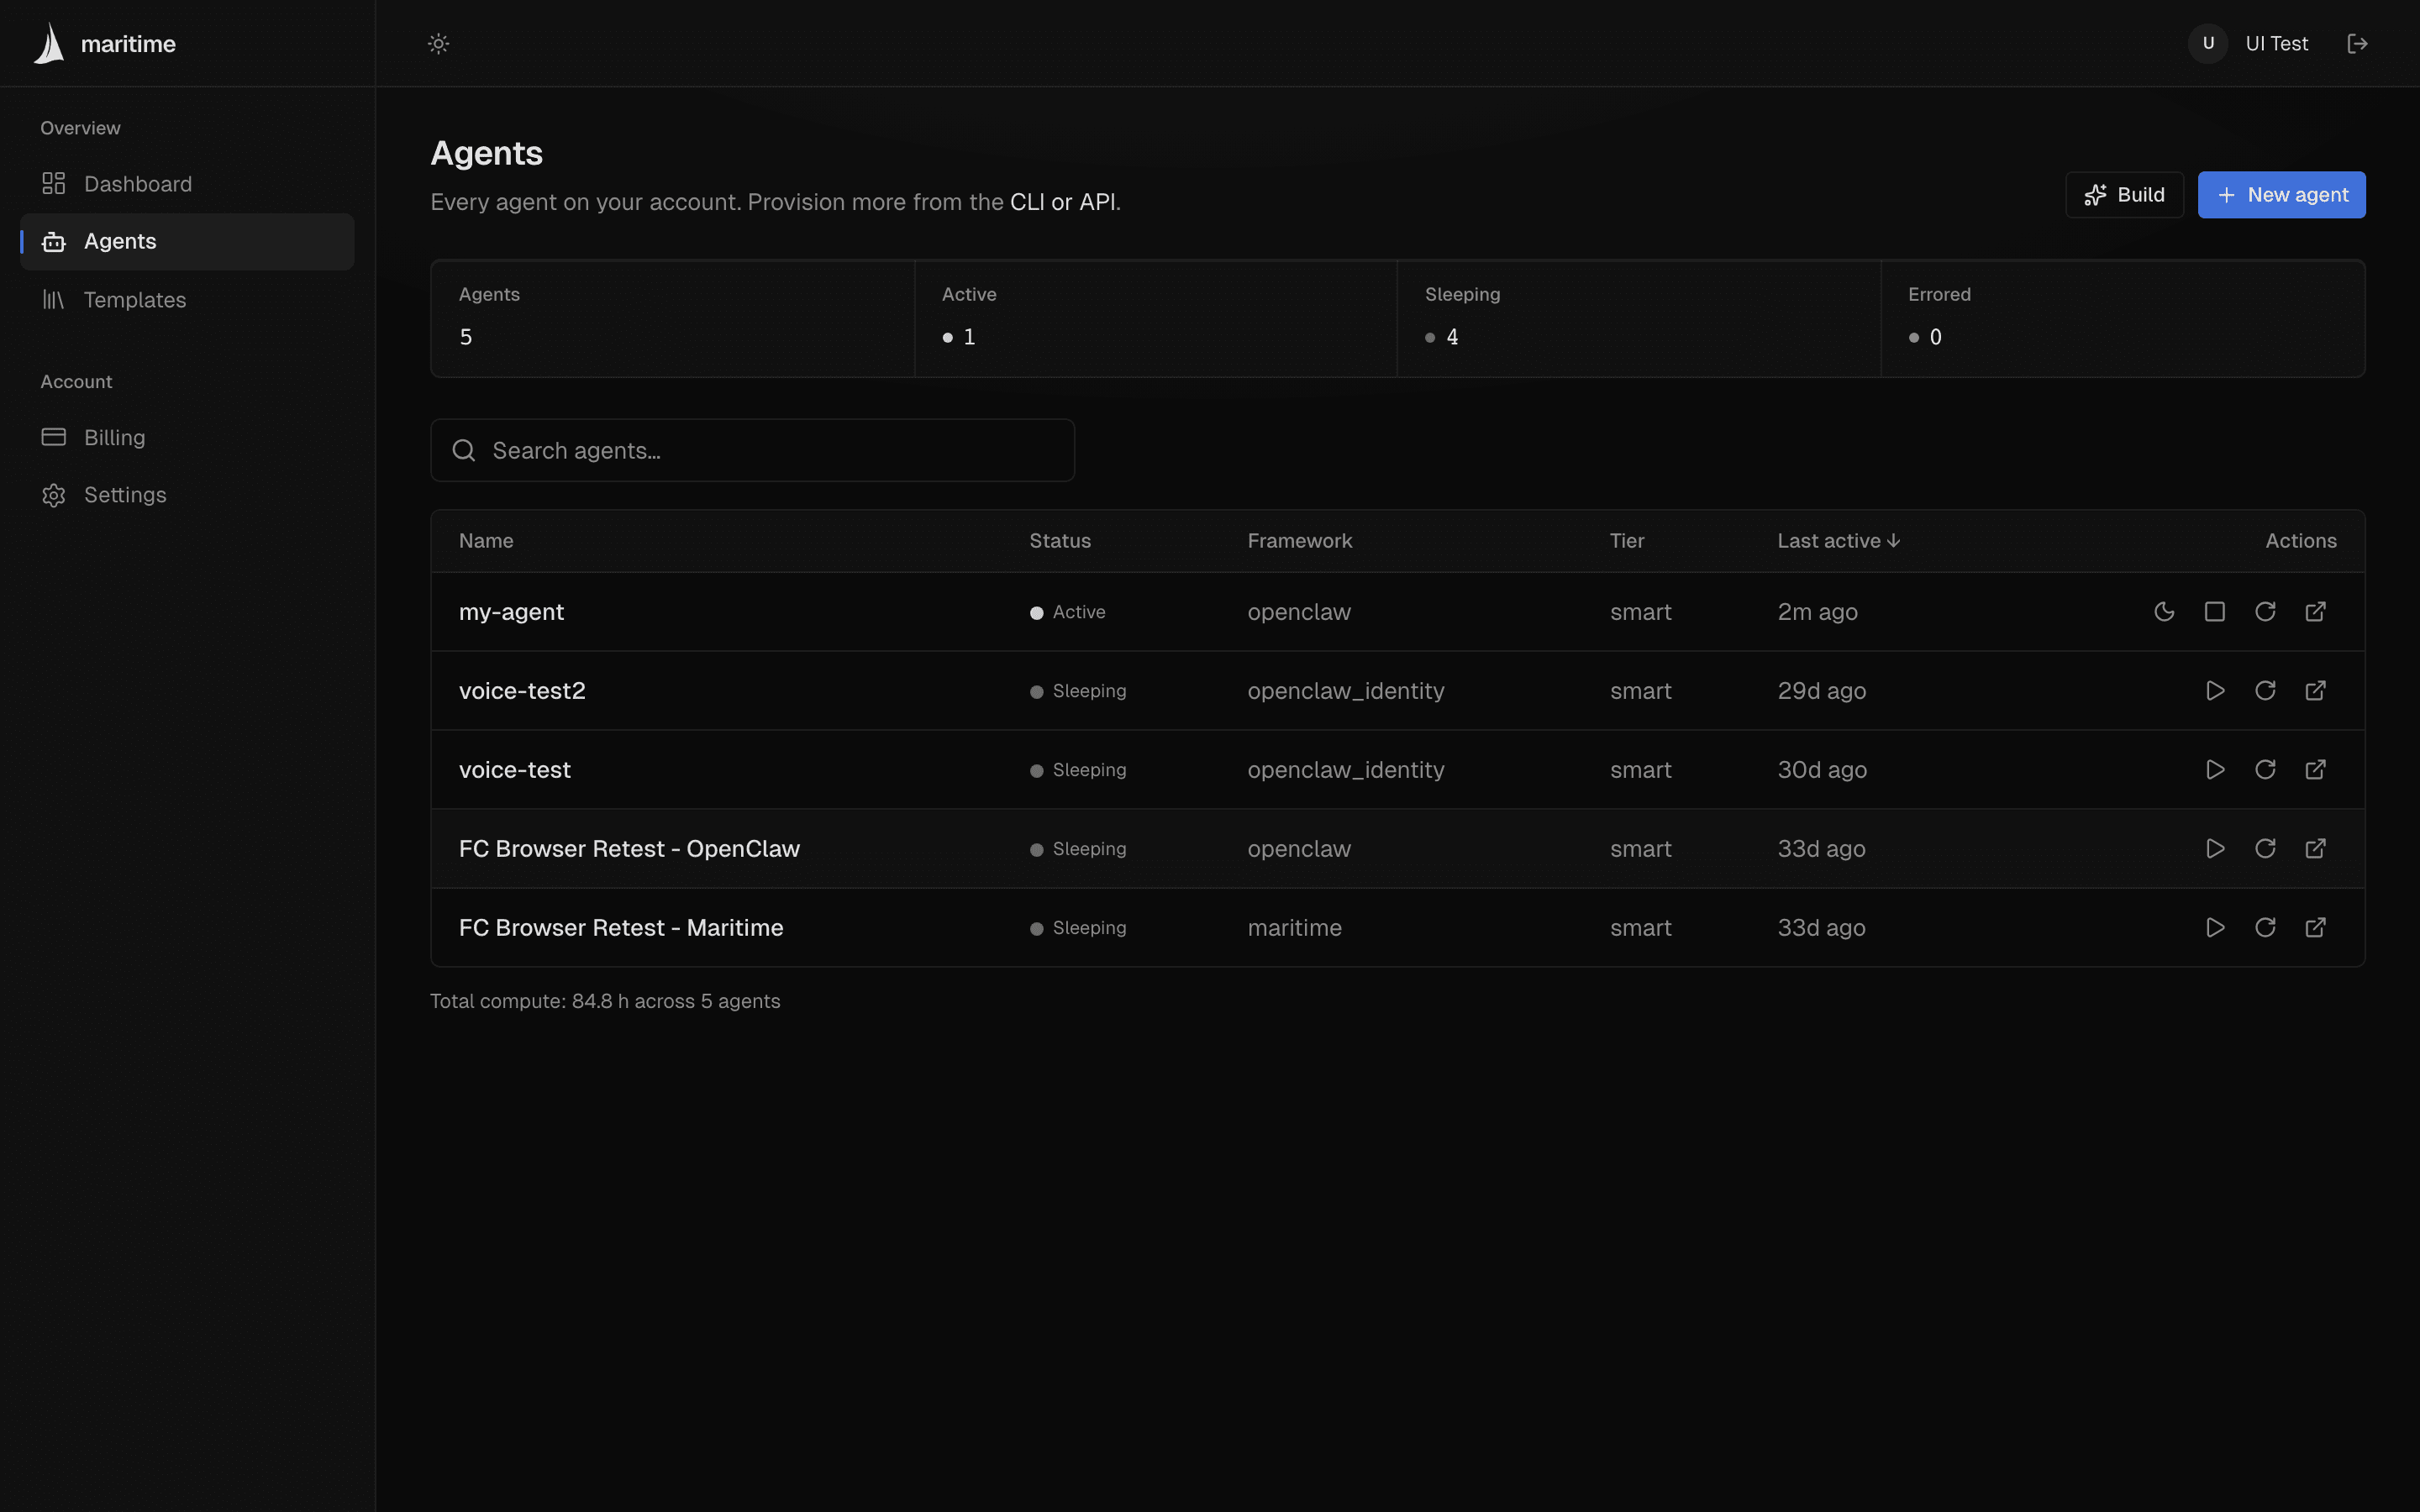Image resolution: width=2420 pixels, height=1512 pixels.
Task: Follow the CLI or API link
Action: pyautogui.click(x=1063, y=202)
